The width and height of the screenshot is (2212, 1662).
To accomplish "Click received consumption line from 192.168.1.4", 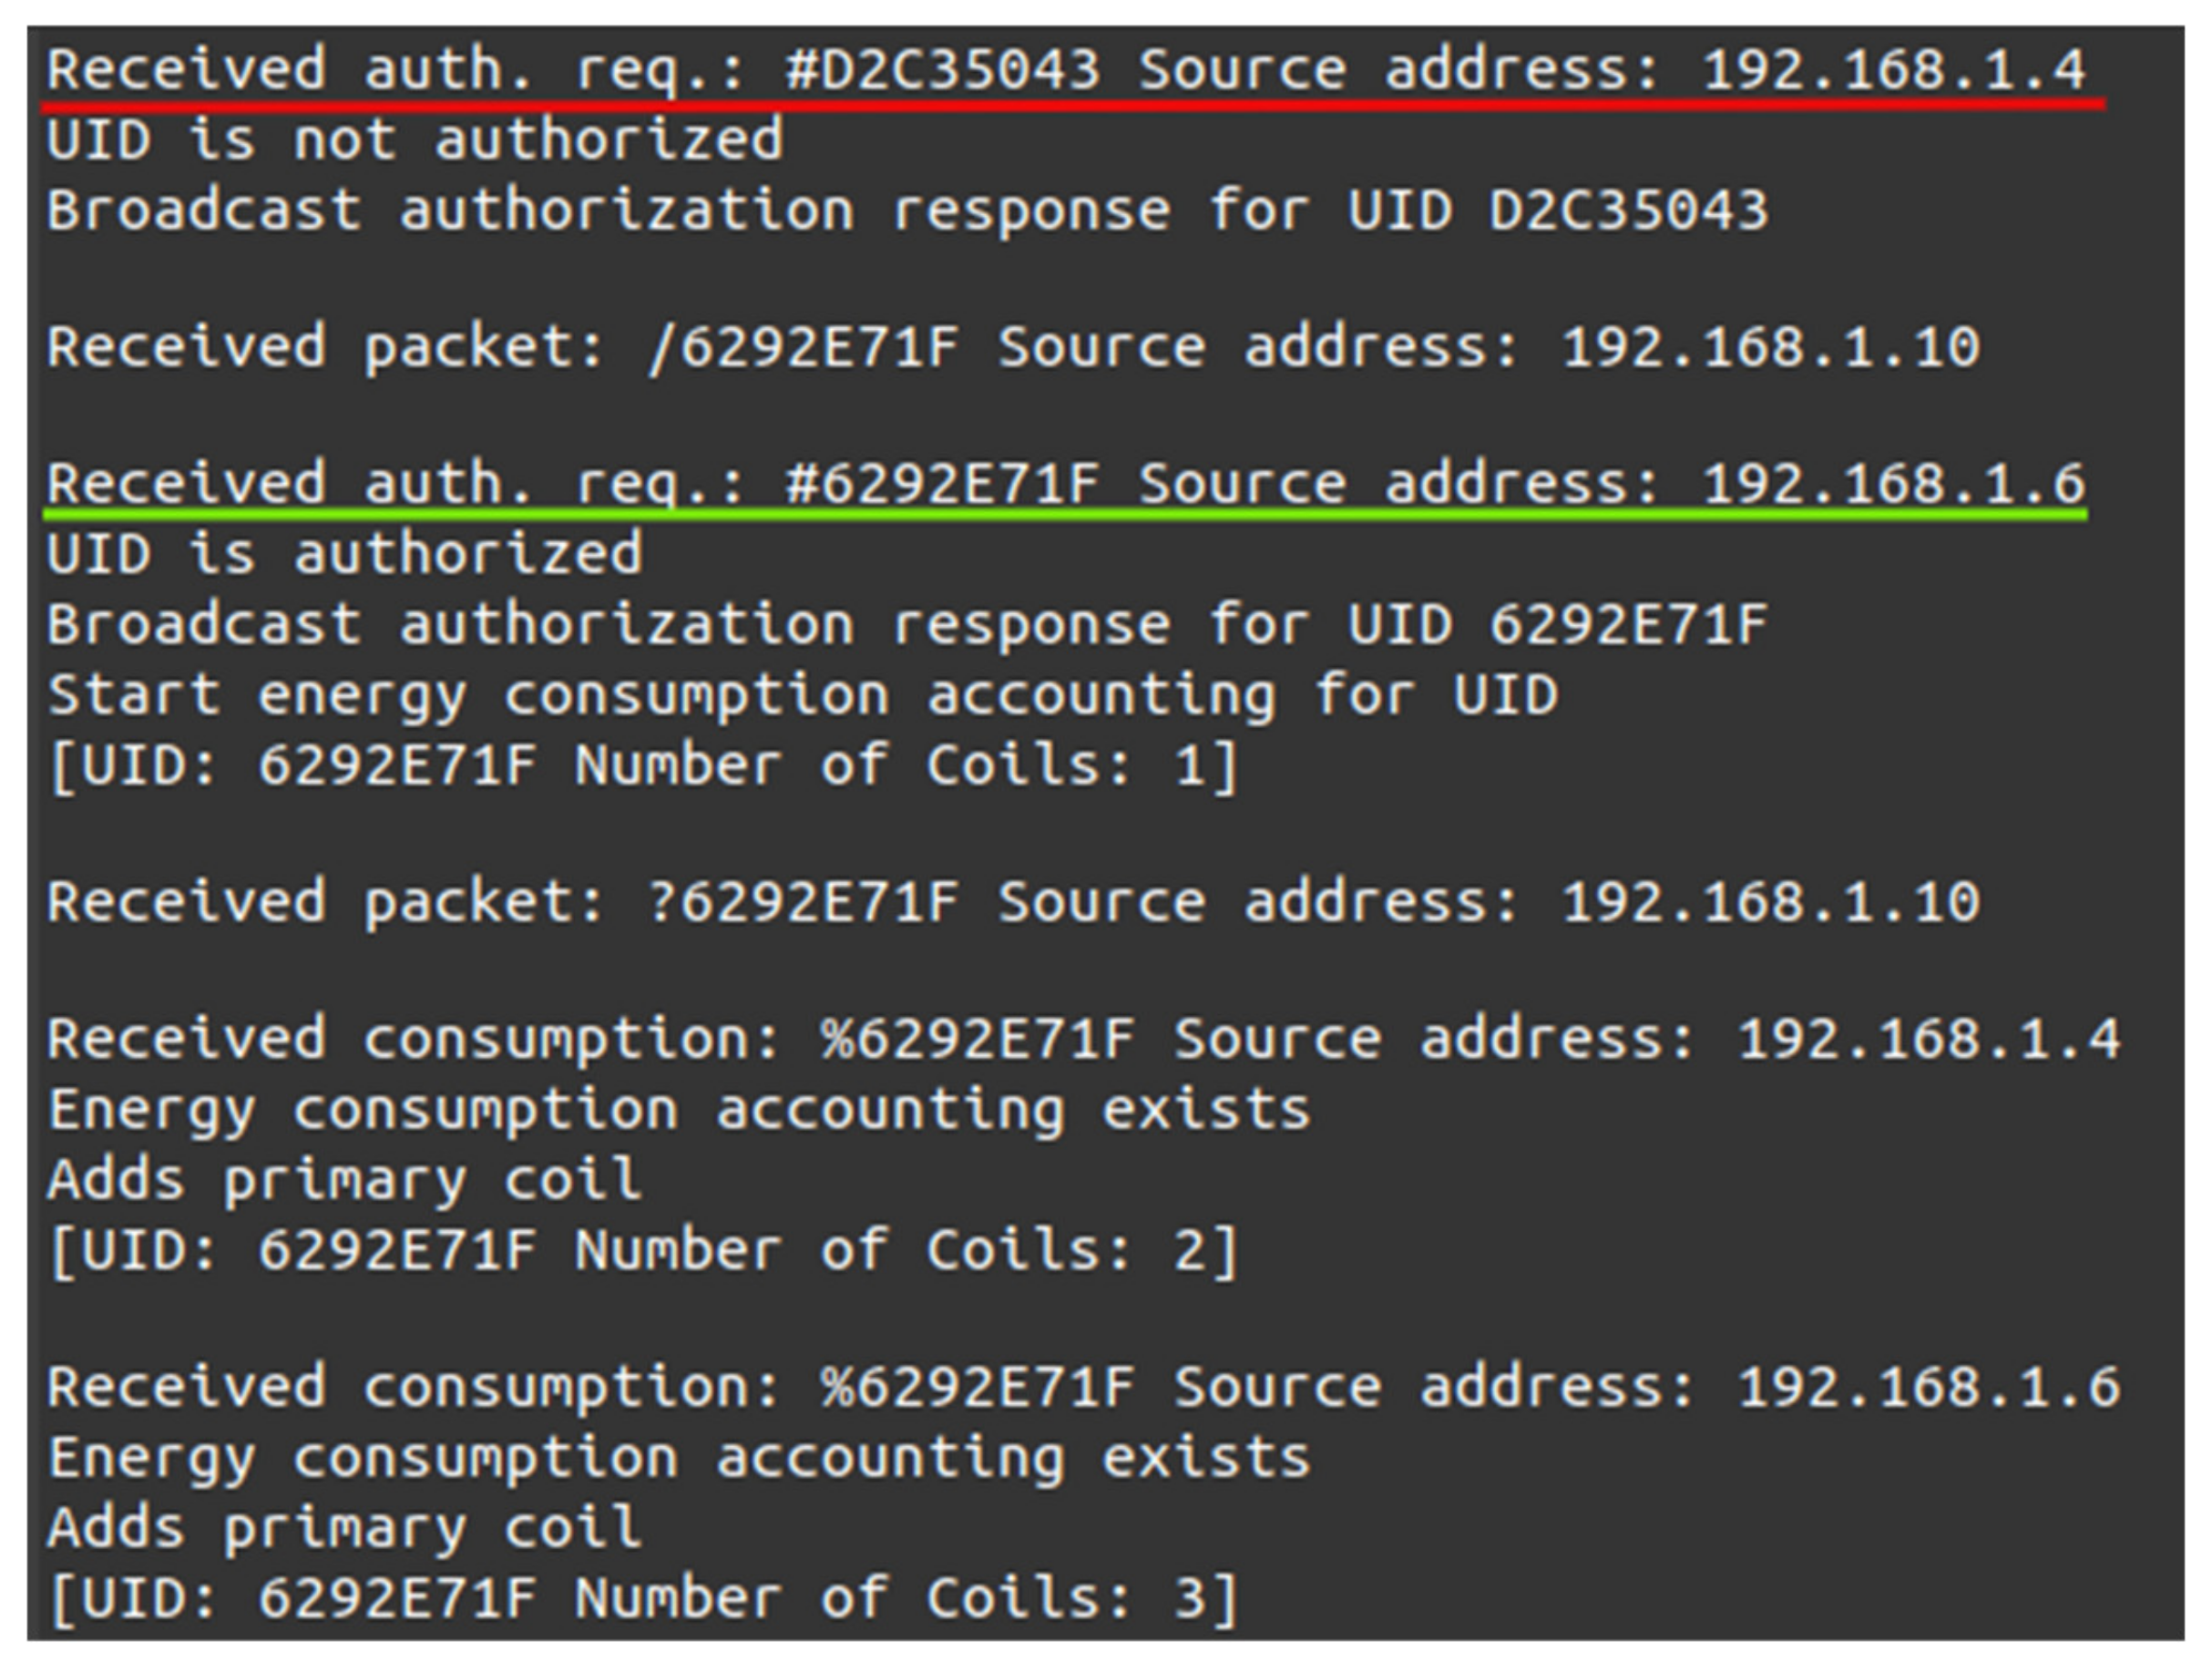I will 1083,1040.
